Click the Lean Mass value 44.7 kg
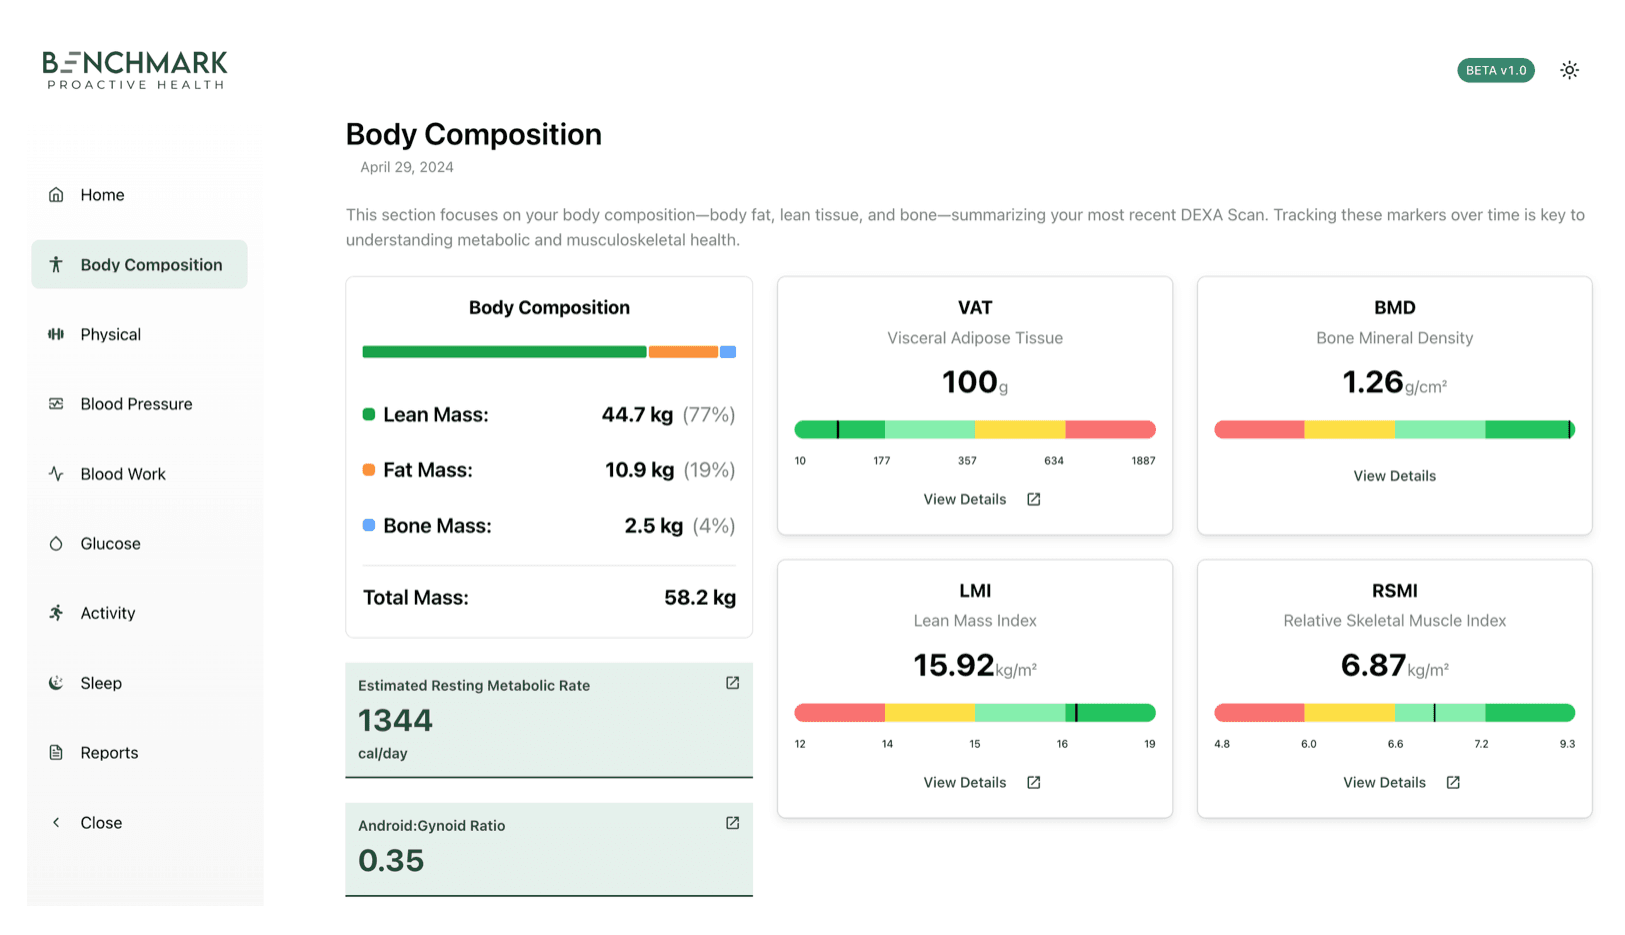 coord(637,415)
